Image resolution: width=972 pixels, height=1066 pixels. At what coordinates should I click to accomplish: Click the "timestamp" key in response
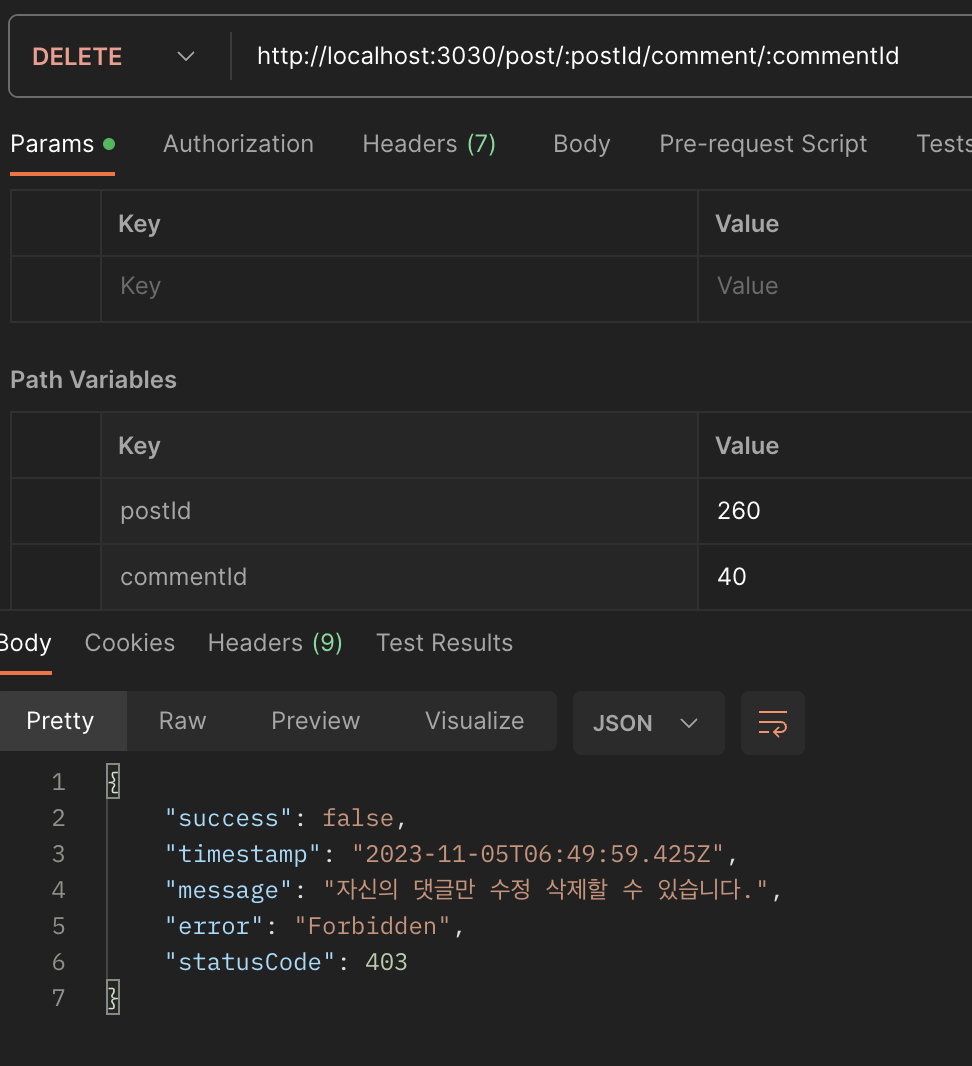tap(243, 854)
